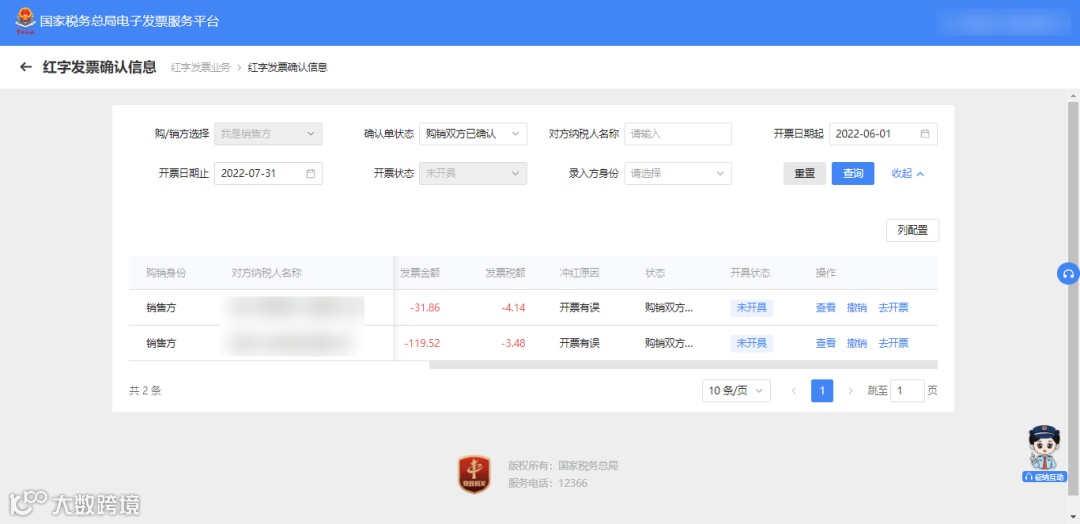This screenshot has height=524, width=1080.
Task: Click the 发票税额 column header
Action: point(505,273)
